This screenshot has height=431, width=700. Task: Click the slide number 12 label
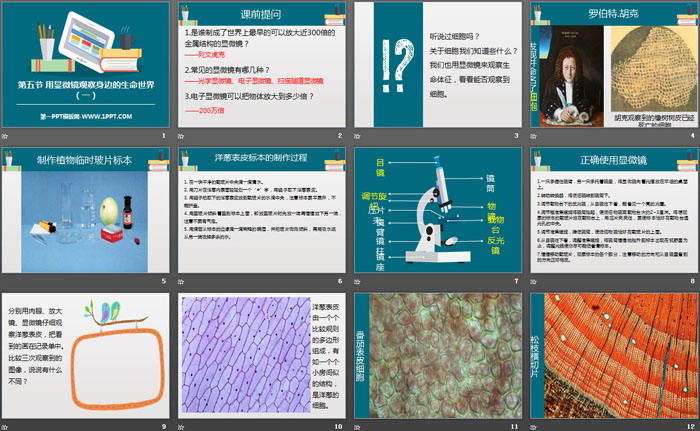tap(691, 427)
